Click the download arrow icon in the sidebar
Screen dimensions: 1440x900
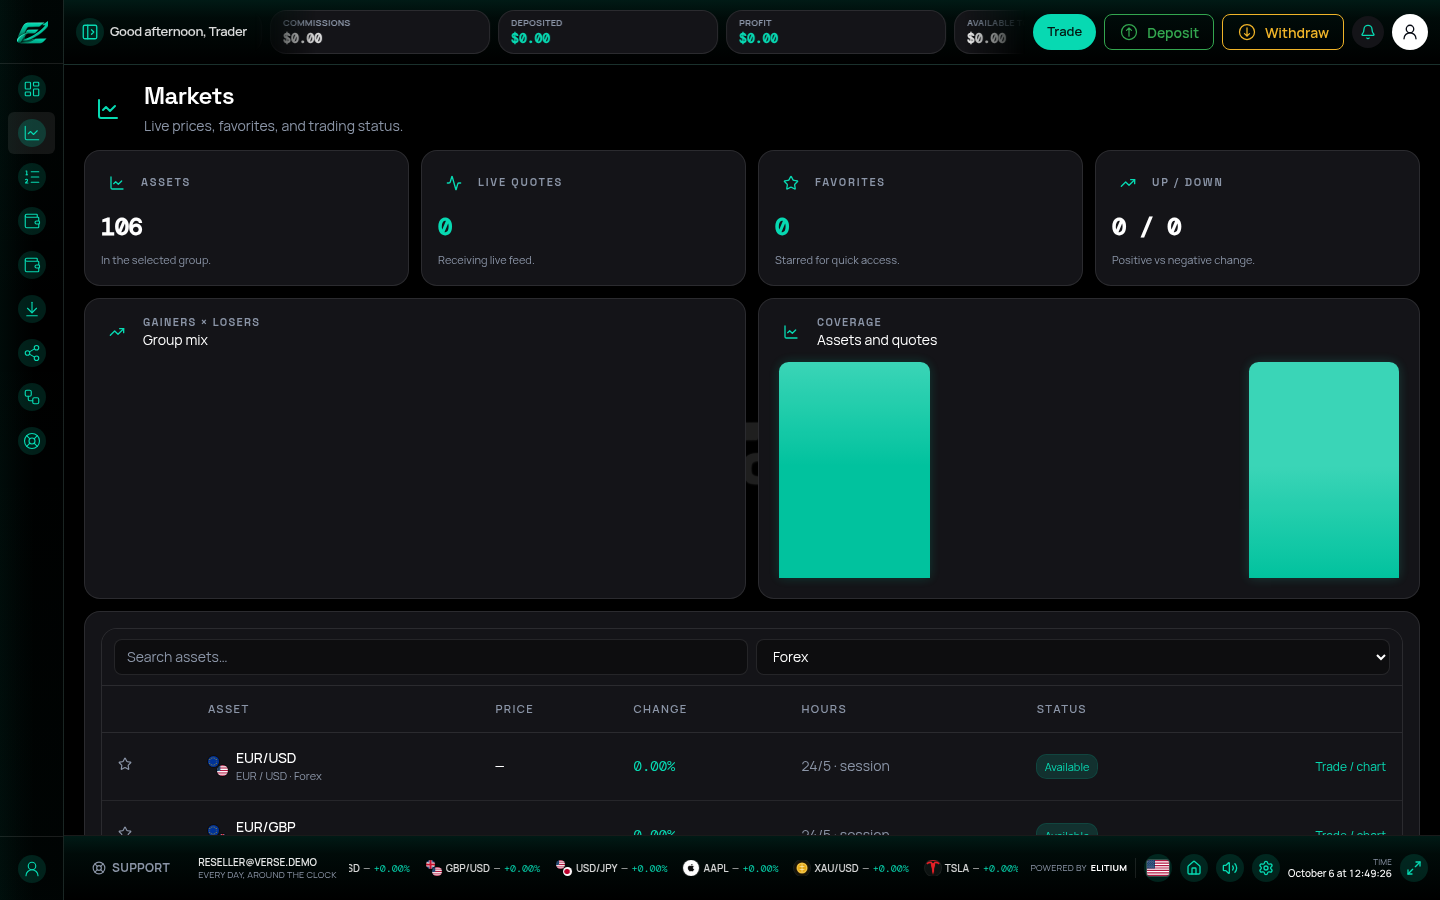(x=32, y=309)
